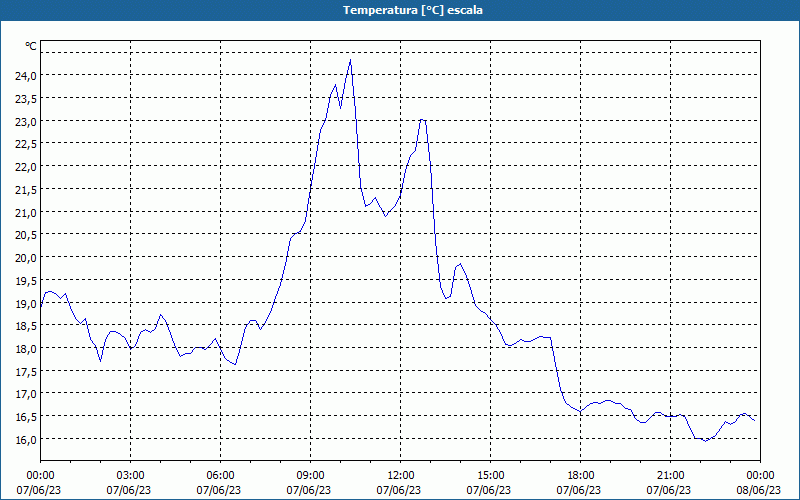This screenshot has width=800, height=500.
Task: Click the 09:00 time label
Action: (311, 476)
